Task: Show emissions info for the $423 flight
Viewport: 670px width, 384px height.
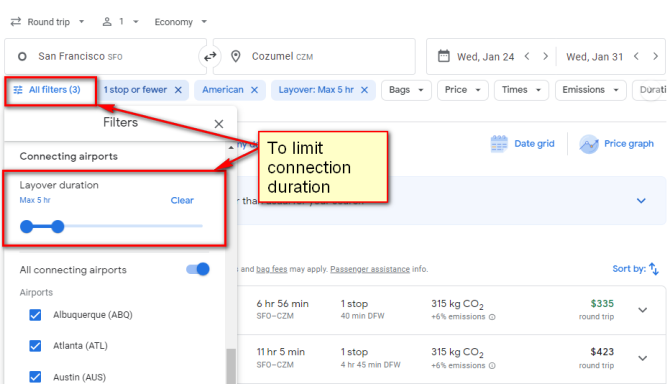Action: click(492, 366)
